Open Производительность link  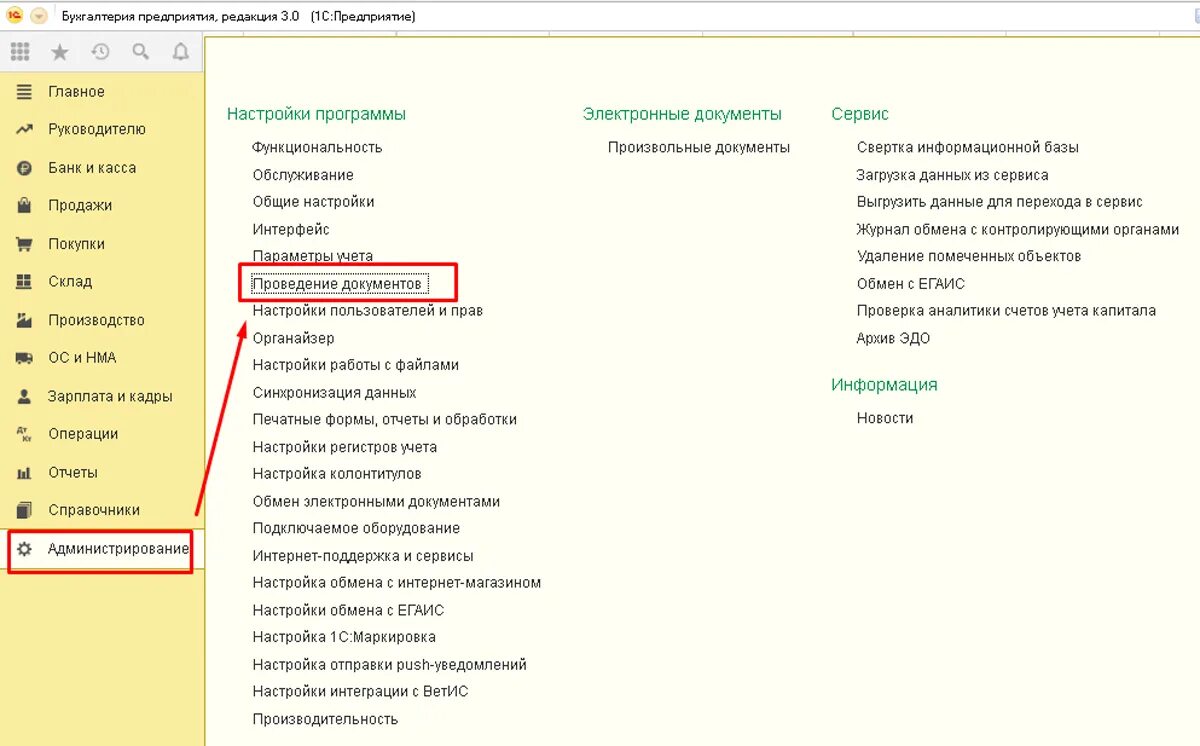pyautogui.click(x=325, y=719)
